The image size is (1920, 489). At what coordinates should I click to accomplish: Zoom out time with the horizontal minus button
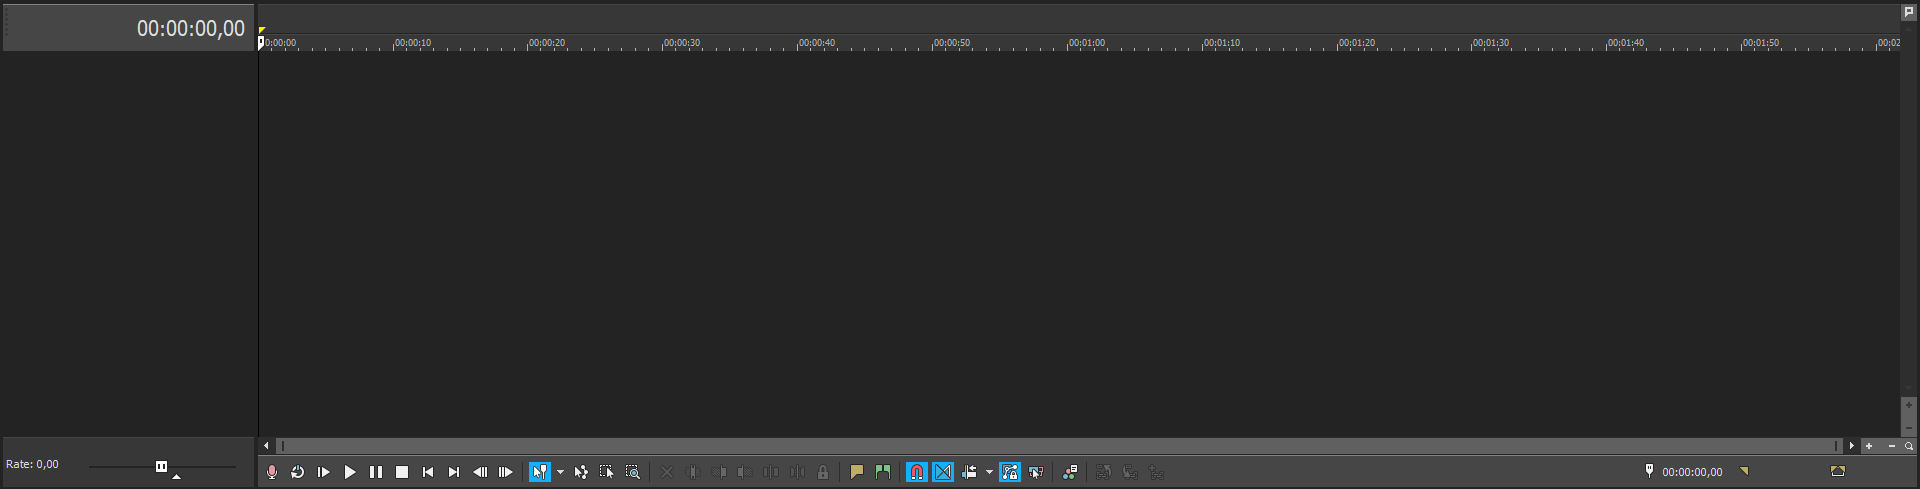[x=1891, y=446]
